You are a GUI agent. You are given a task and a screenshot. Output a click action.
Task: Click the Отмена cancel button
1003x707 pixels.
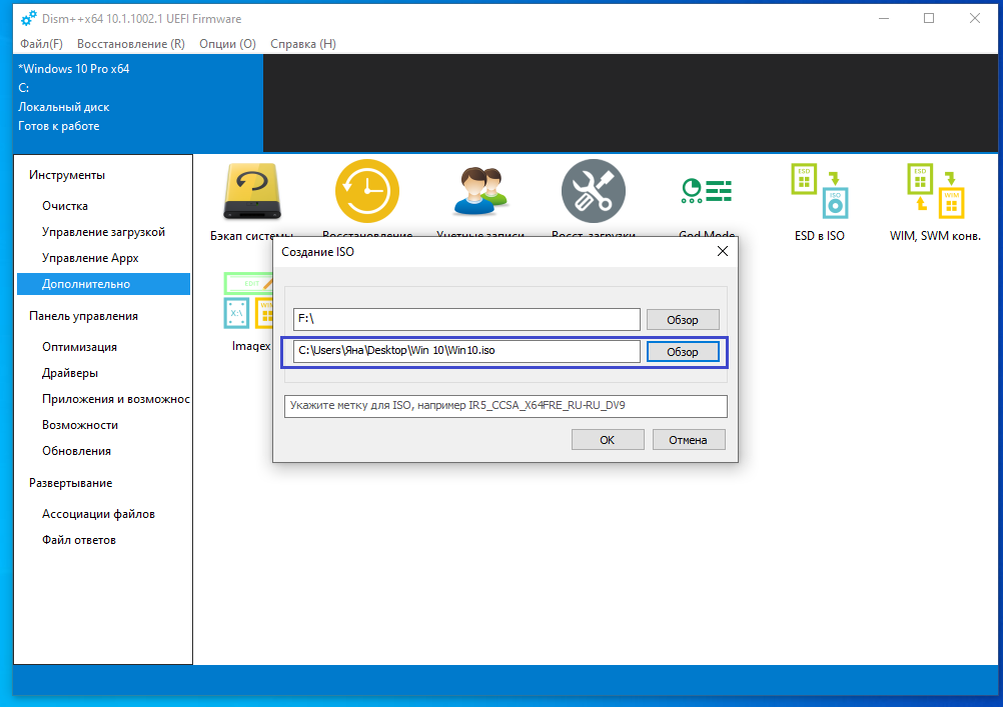[x=688, y=440]
